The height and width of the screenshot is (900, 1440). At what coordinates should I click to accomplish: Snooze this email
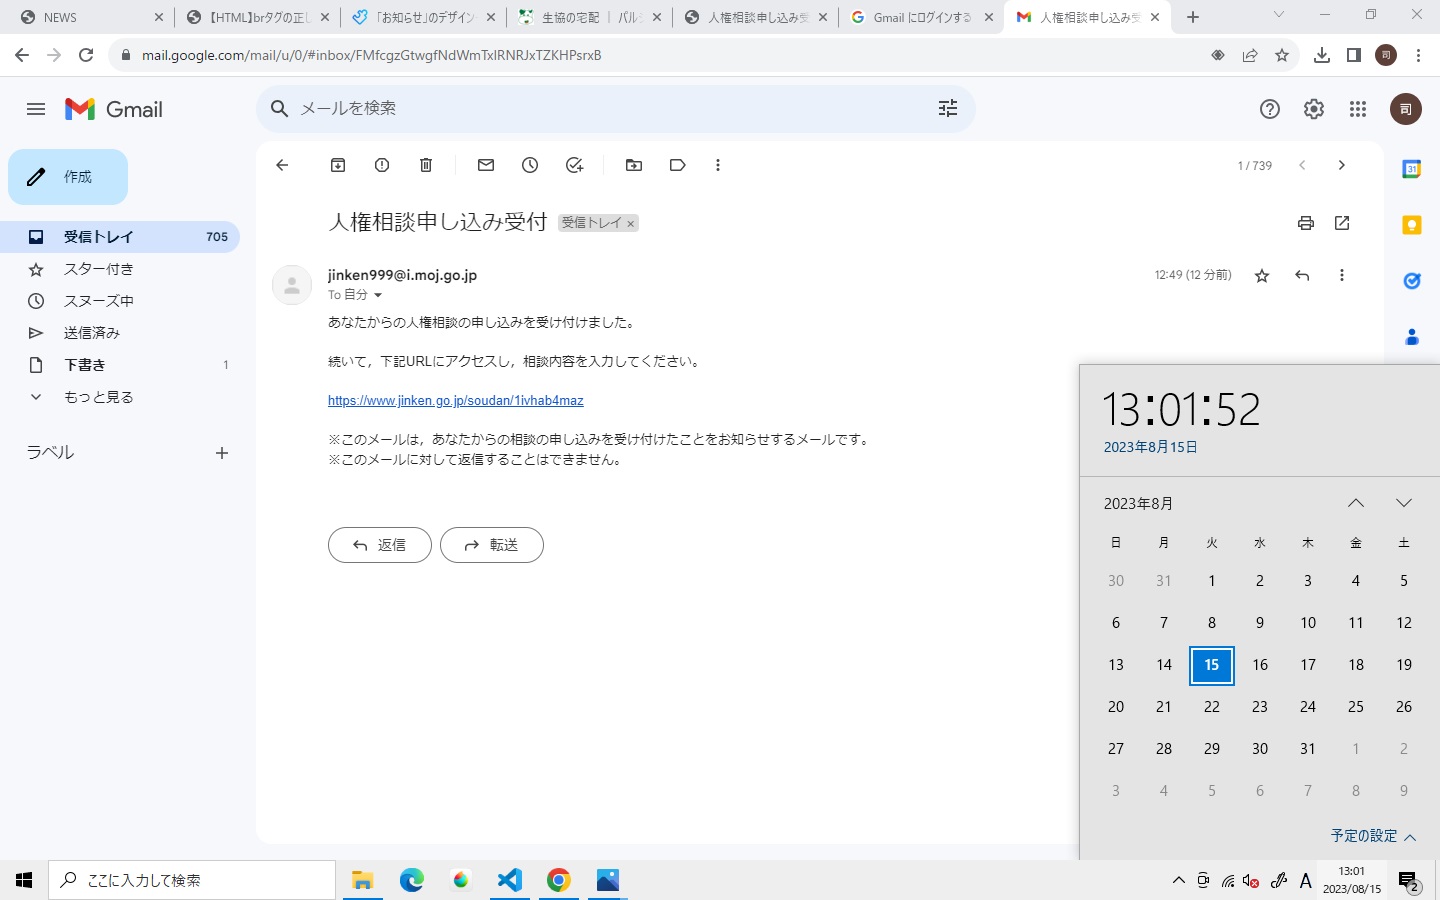click(530, 165)
